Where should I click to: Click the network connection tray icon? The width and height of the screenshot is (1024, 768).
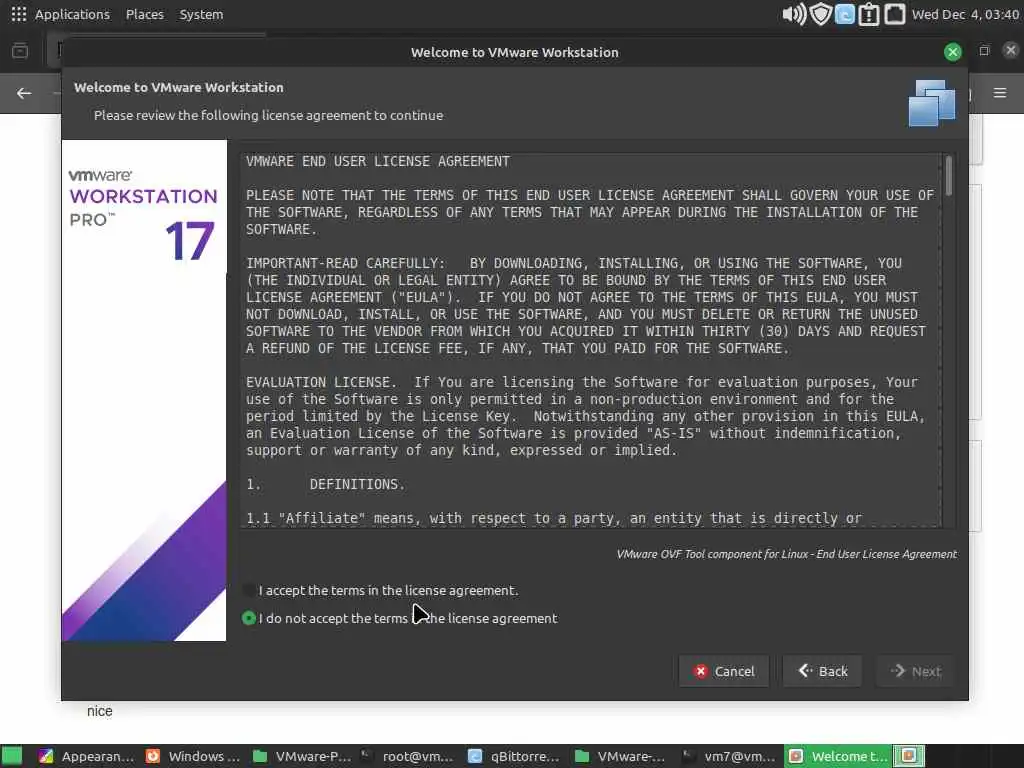coord(895,14)
